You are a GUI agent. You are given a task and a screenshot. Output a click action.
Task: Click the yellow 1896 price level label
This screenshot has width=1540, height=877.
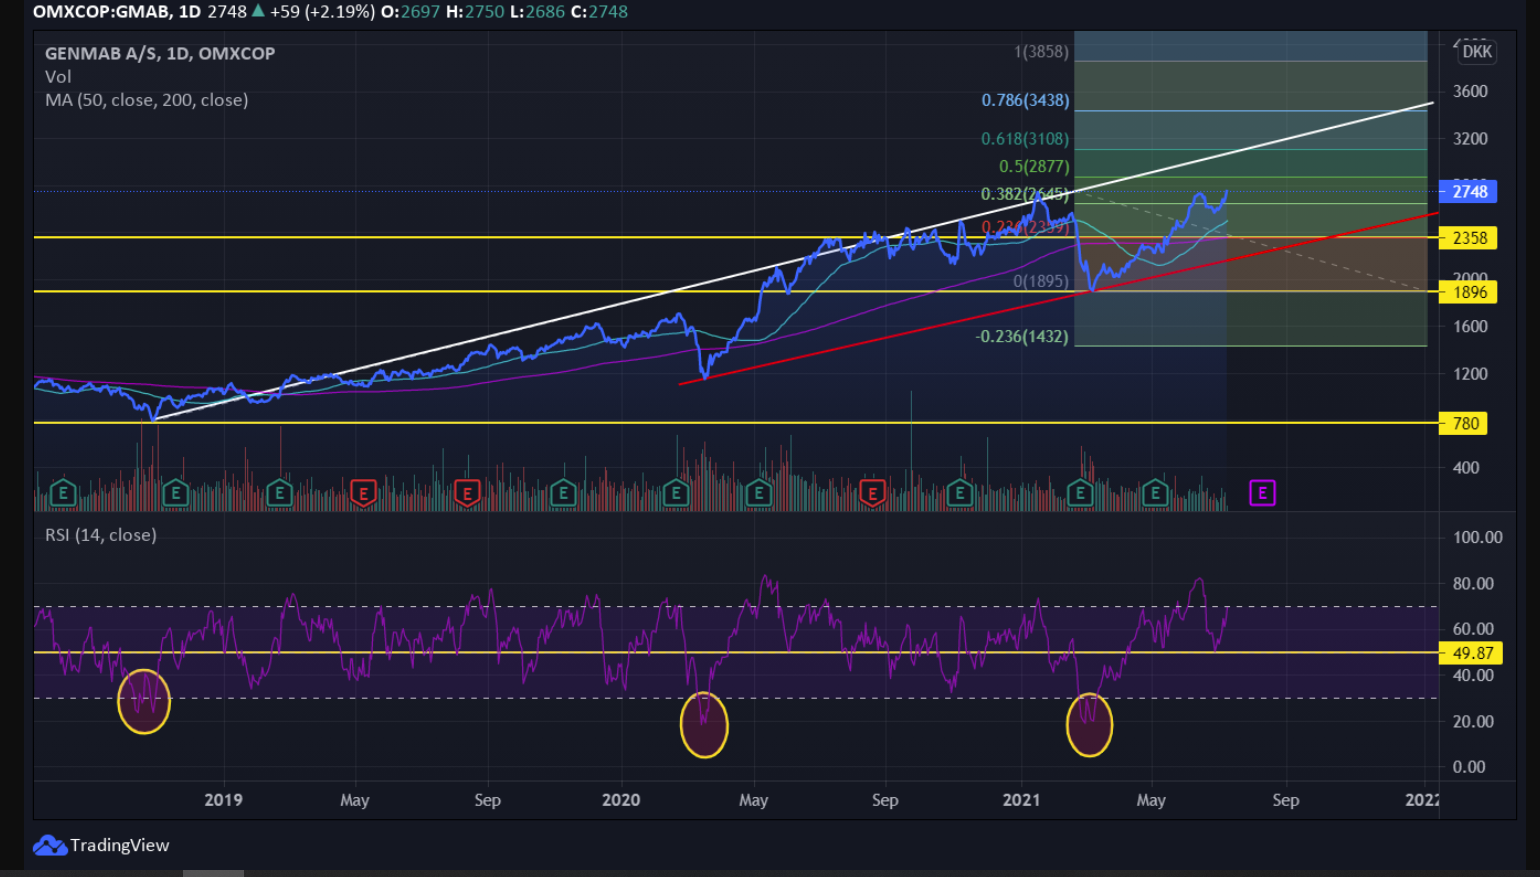pos(1468,292)
